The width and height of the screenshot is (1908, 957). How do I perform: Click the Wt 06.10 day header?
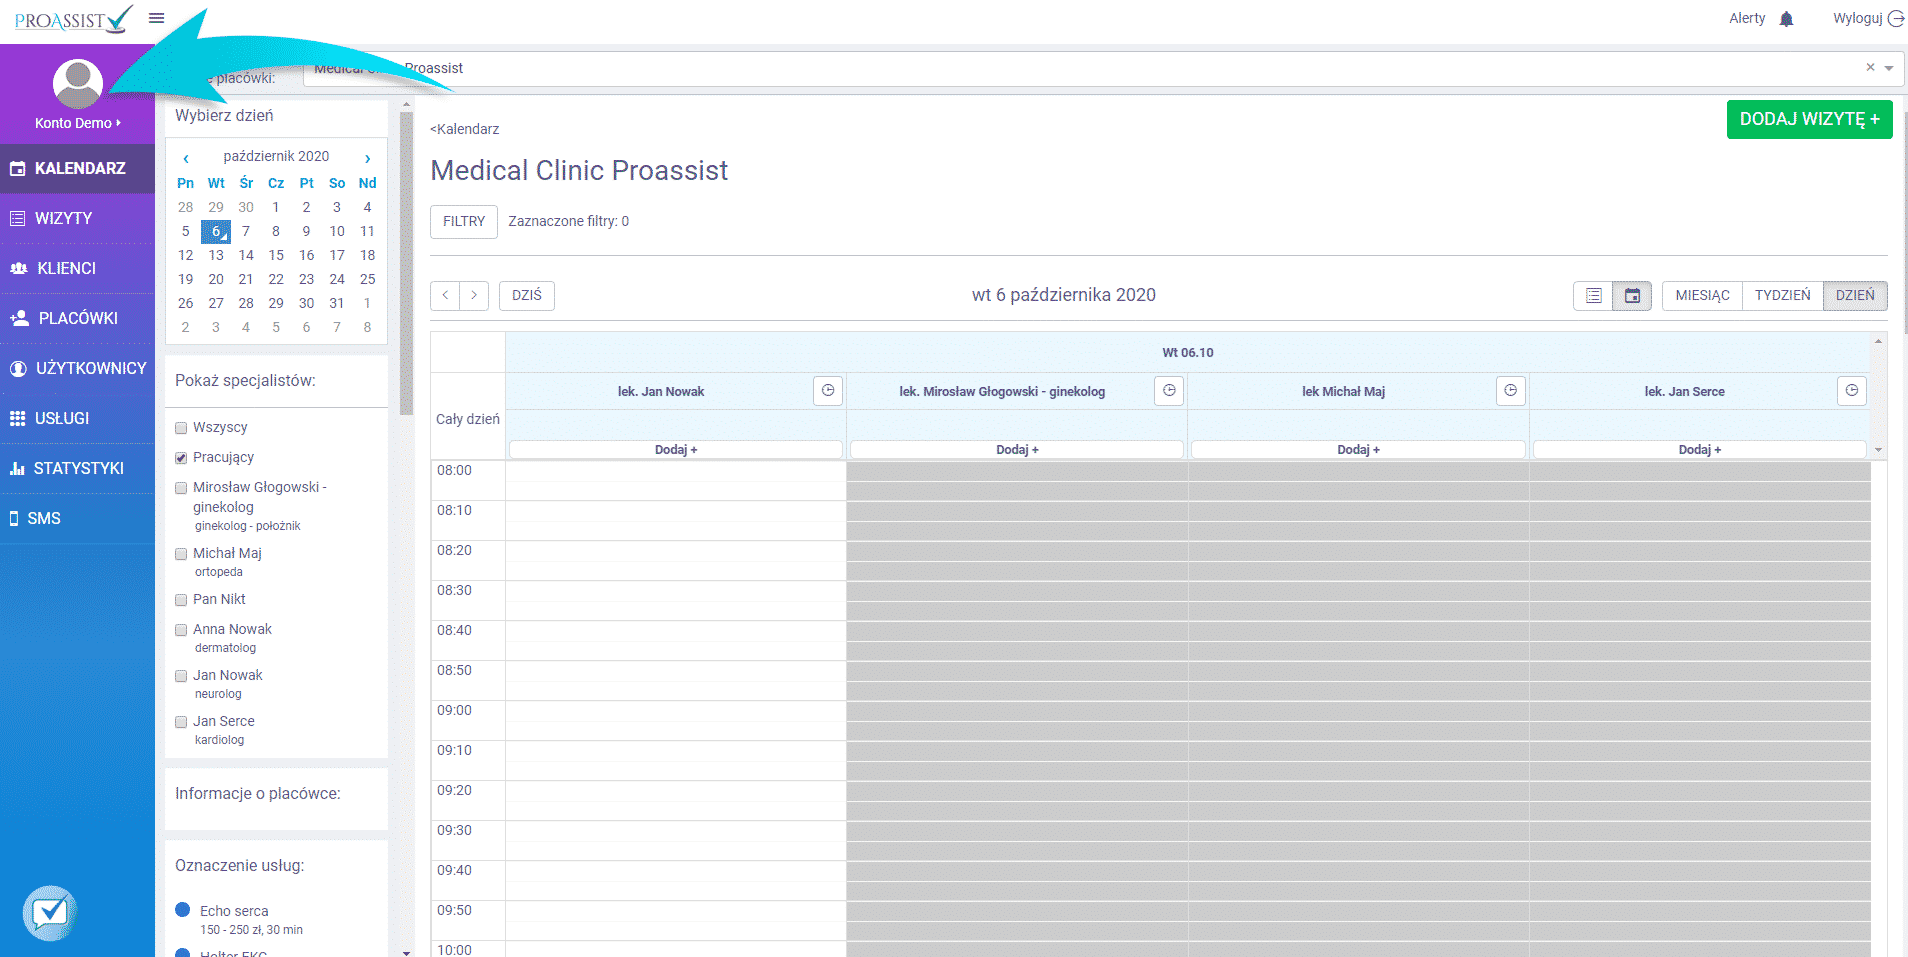(1188, 353)
